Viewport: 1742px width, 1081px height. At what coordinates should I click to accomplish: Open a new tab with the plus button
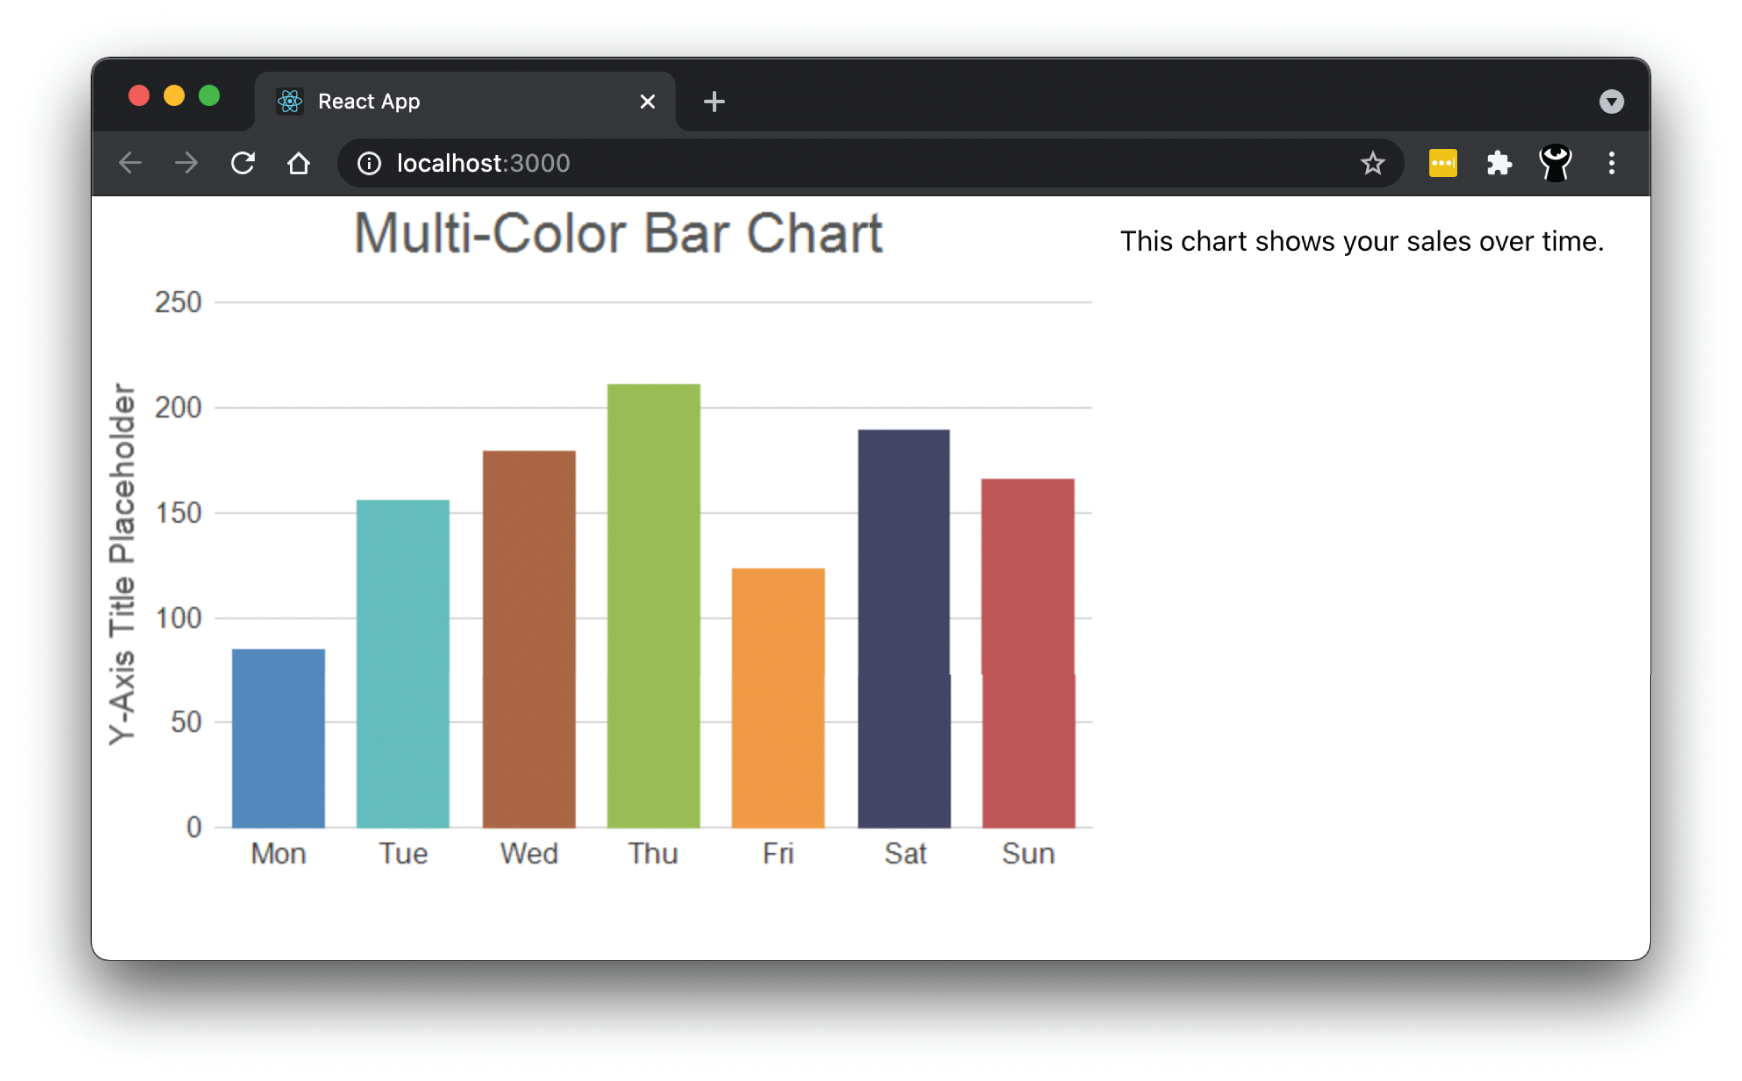pyautogui.click(x=714, y=101)
